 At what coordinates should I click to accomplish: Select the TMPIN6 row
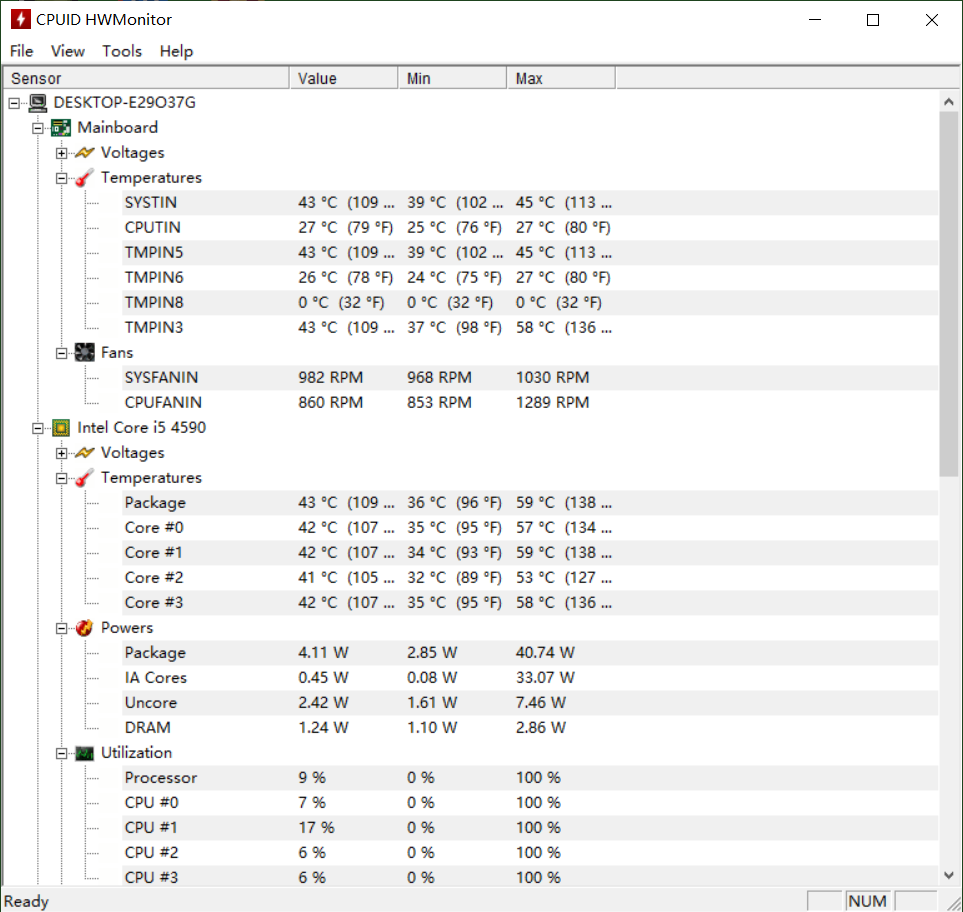tap(530, 278)
